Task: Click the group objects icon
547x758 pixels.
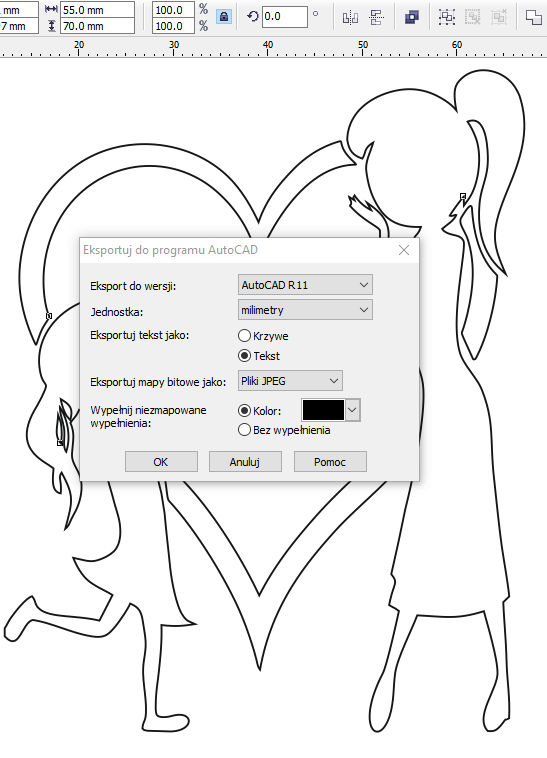Action: pyautogui.click(x=447, y=17)
